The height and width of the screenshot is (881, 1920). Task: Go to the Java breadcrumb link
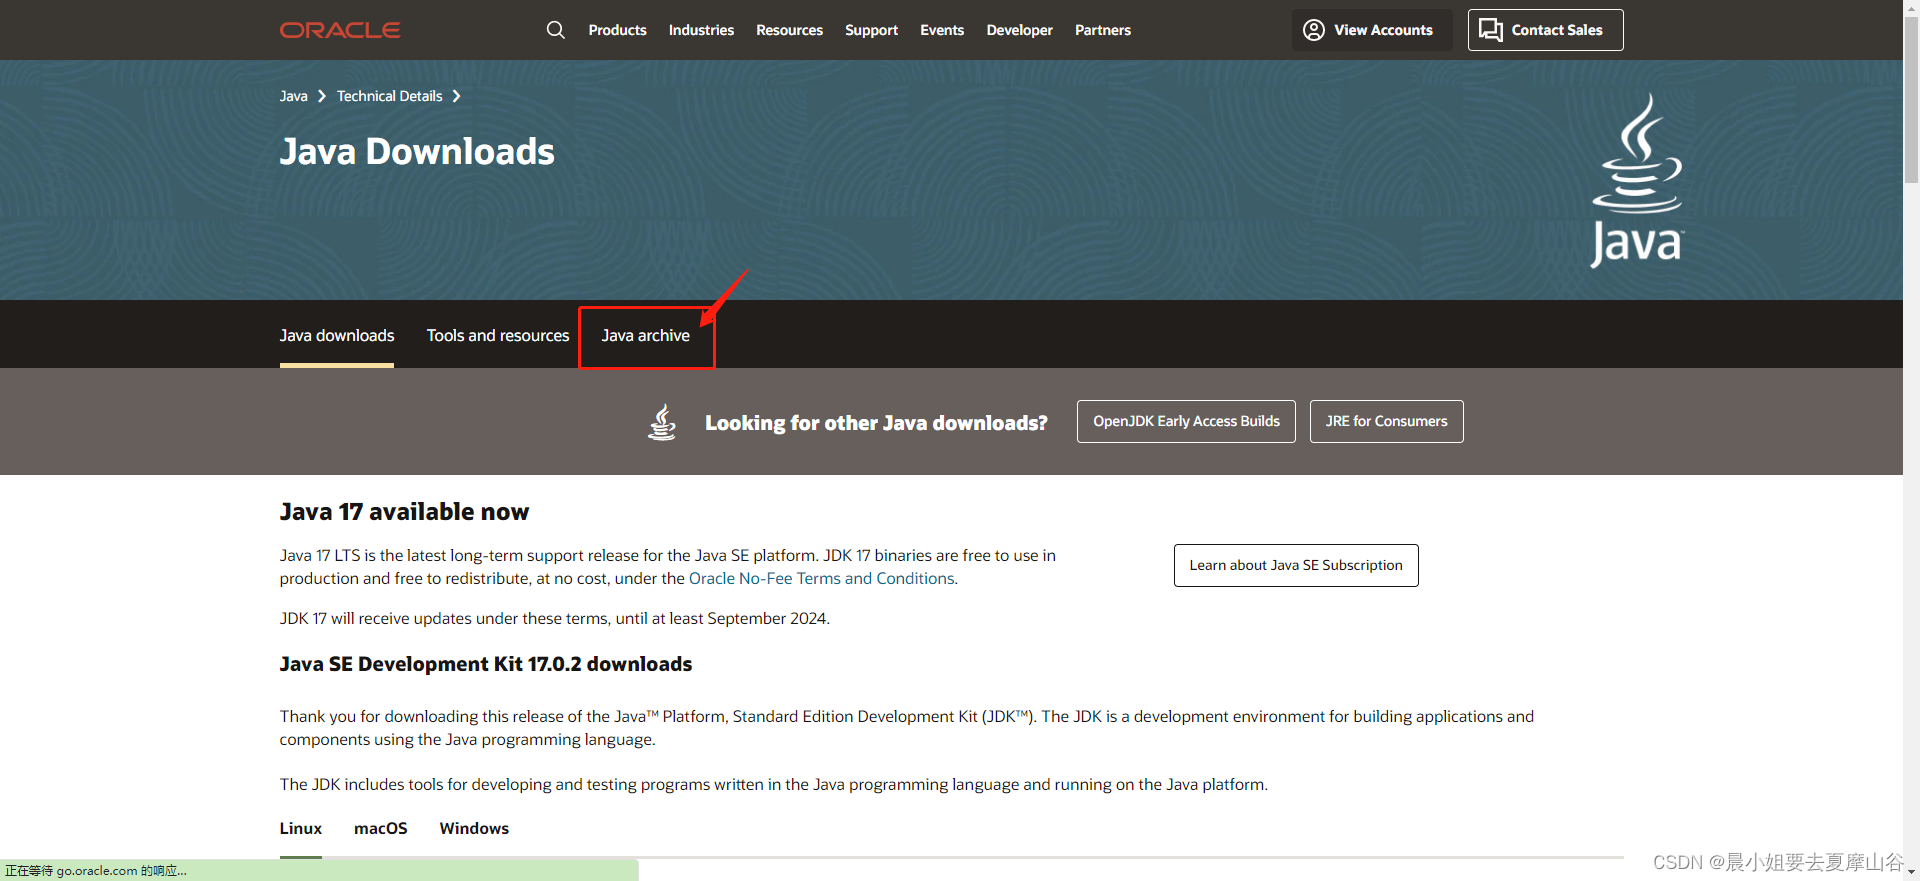(293, 96)
